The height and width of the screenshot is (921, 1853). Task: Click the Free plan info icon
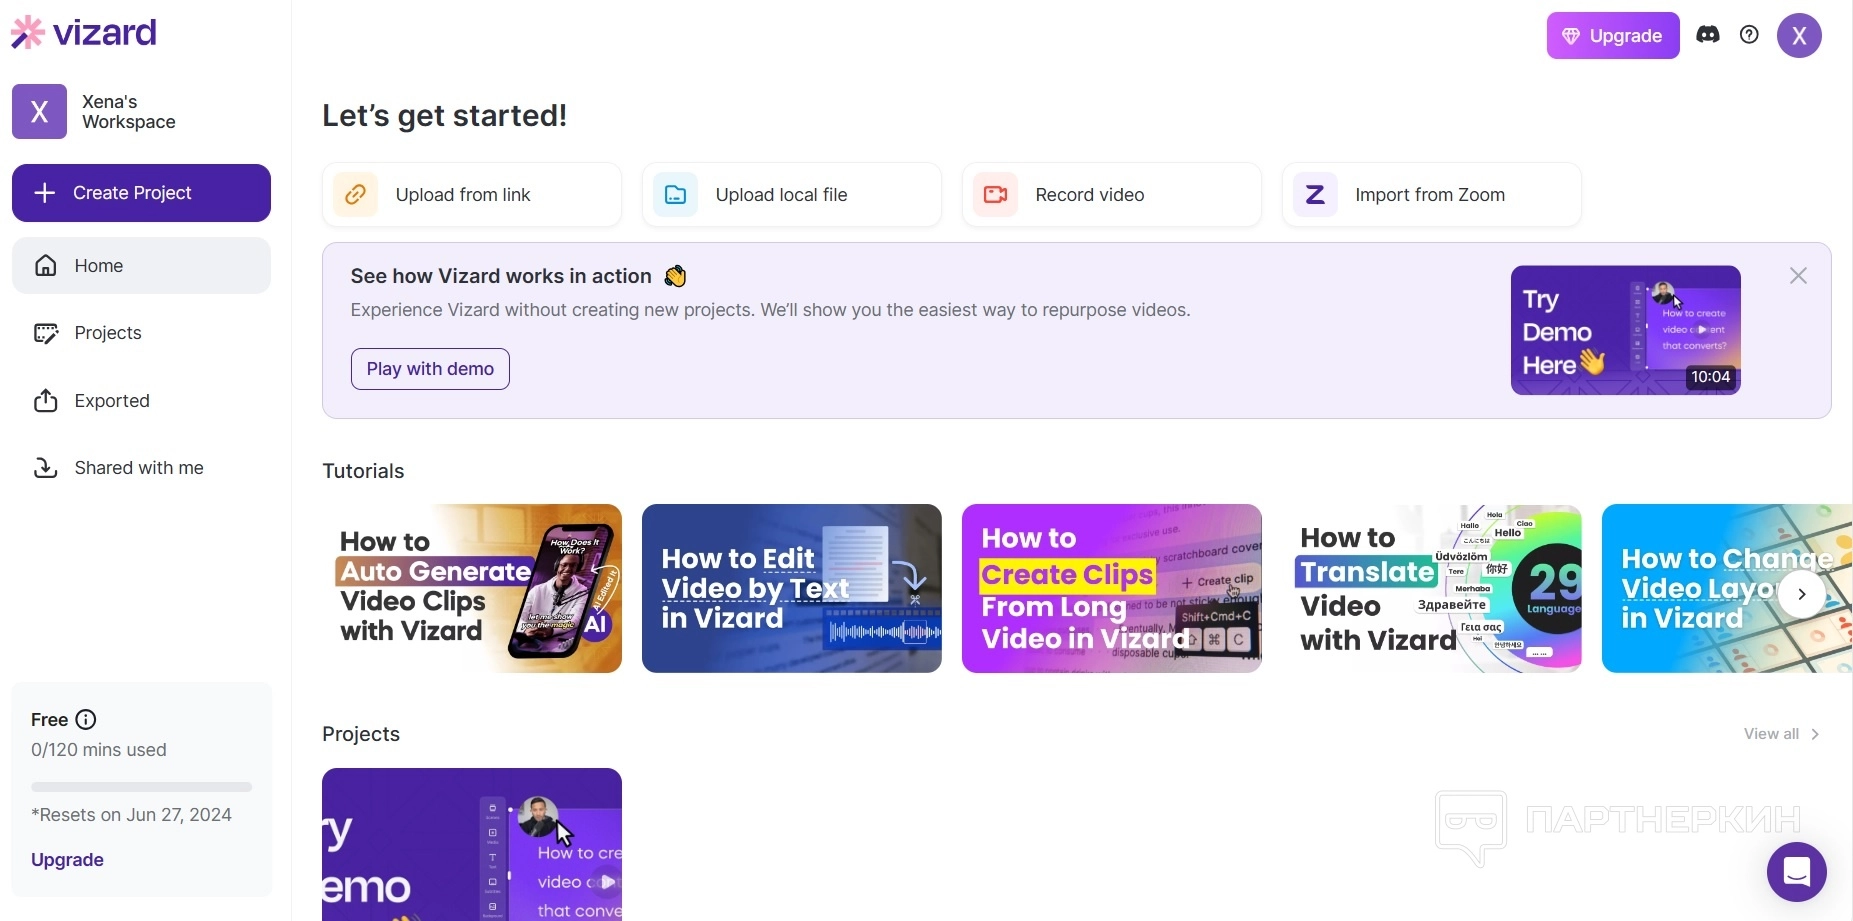86,719
